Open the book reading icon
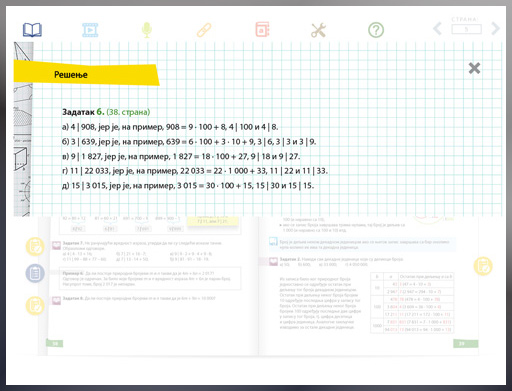Viewport: 512px width, 391px height. pyautogui.click(x=32, y=30)
